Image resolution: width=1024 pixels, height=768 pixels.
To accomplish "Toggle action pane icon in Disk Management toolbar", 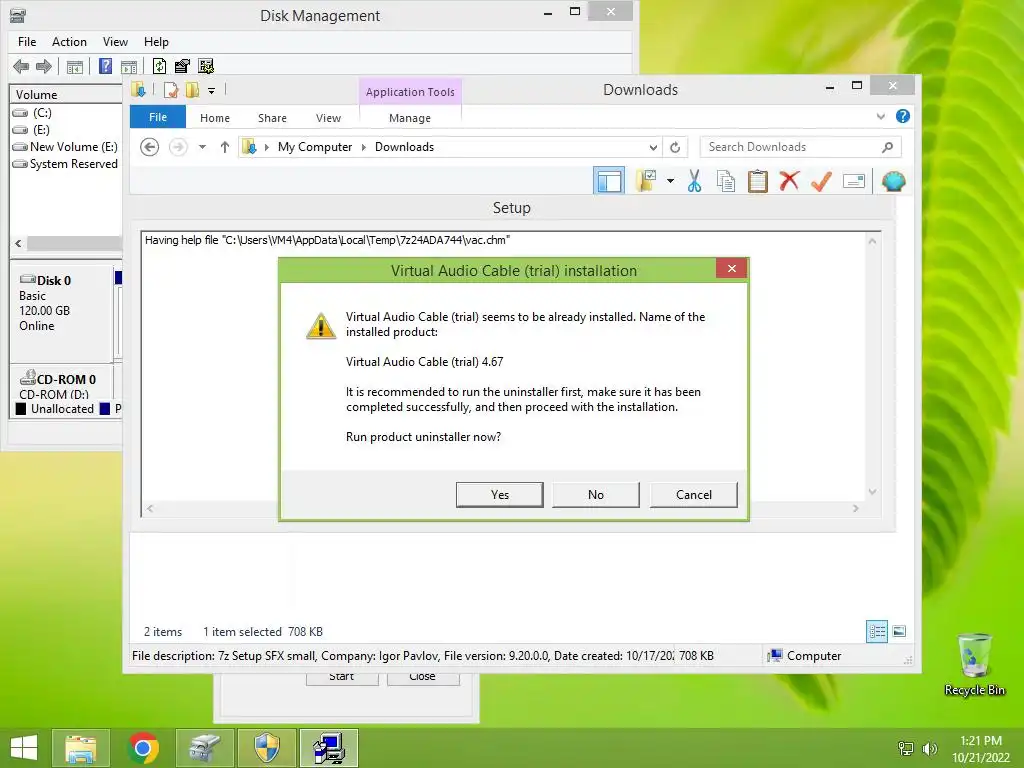I will [x=129, y=67].
